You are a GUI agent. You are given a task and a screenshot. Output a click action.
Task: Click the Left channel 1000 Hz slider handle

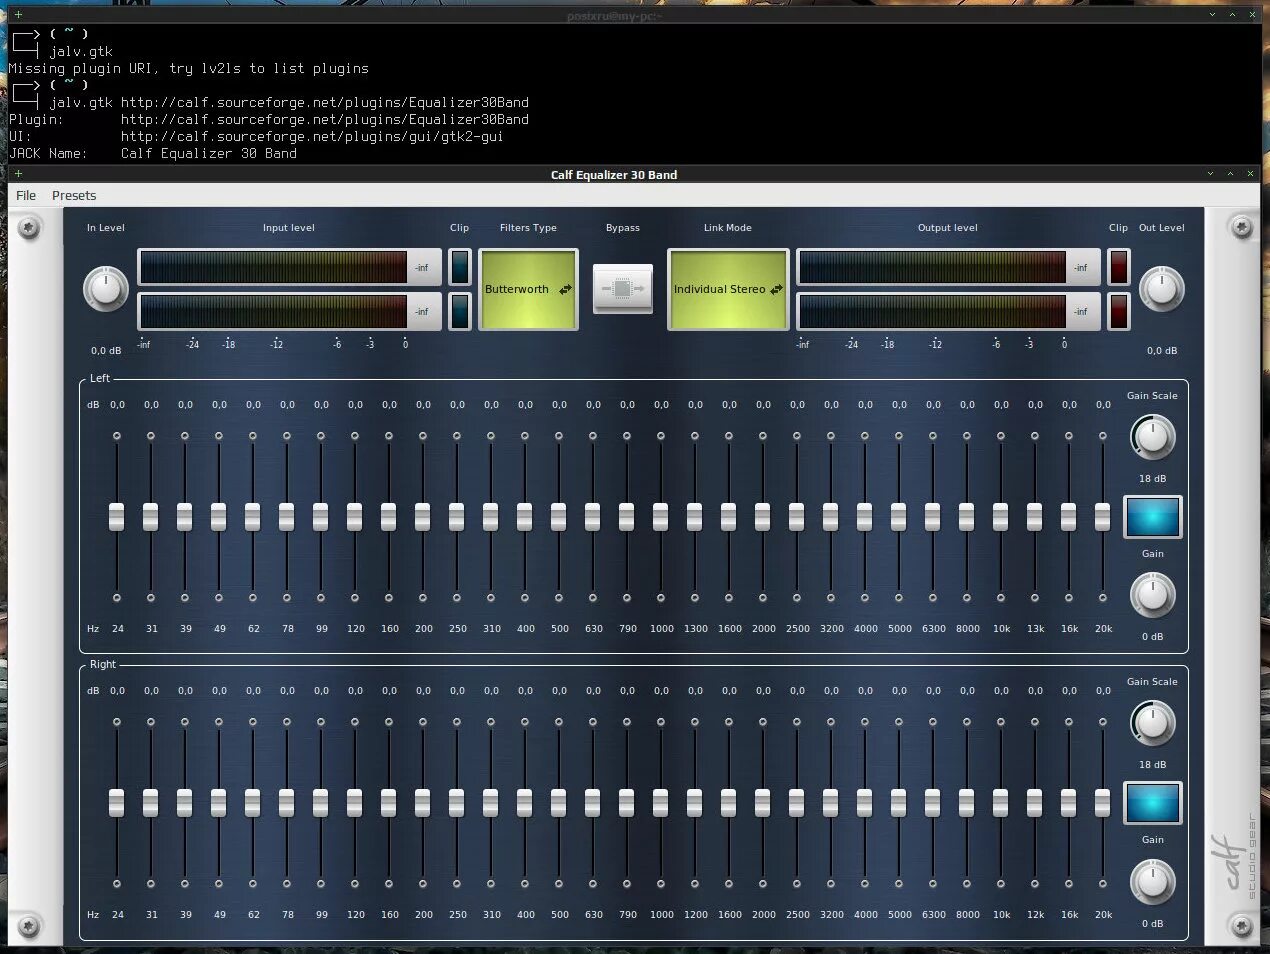[x=661, y=517]
